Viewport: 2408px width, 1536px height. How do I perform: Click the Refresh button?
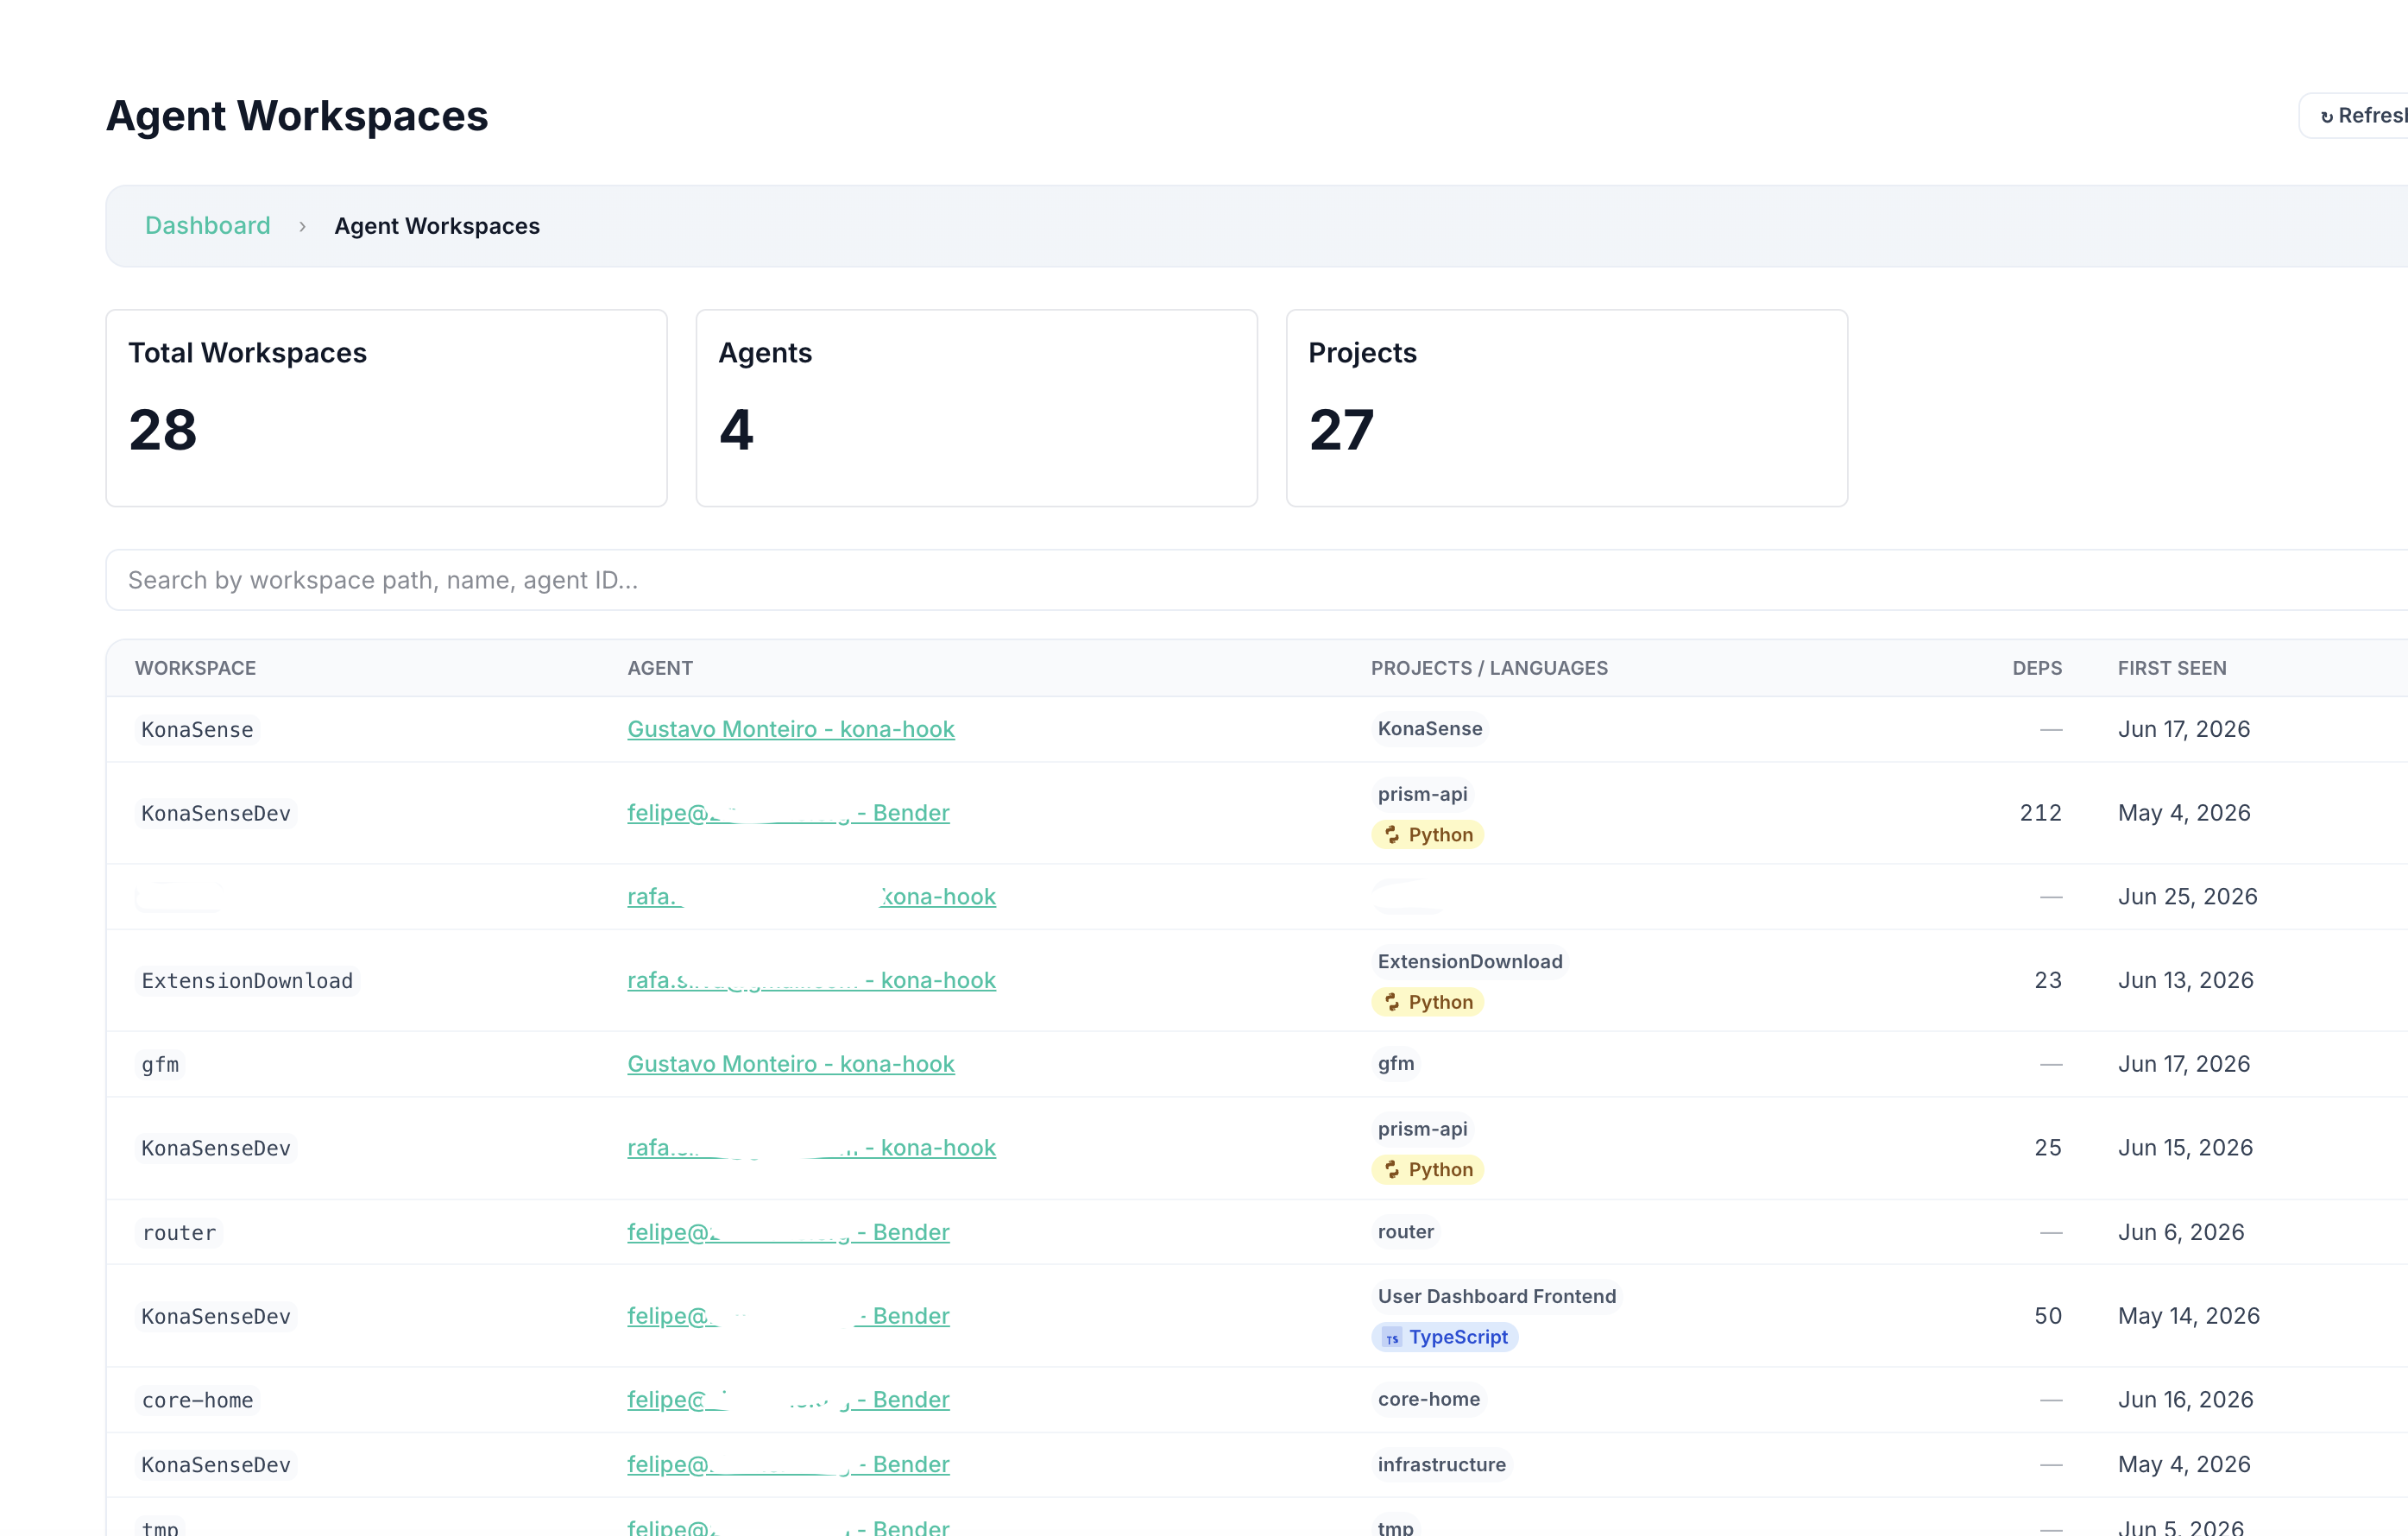tap(2355, 116)
